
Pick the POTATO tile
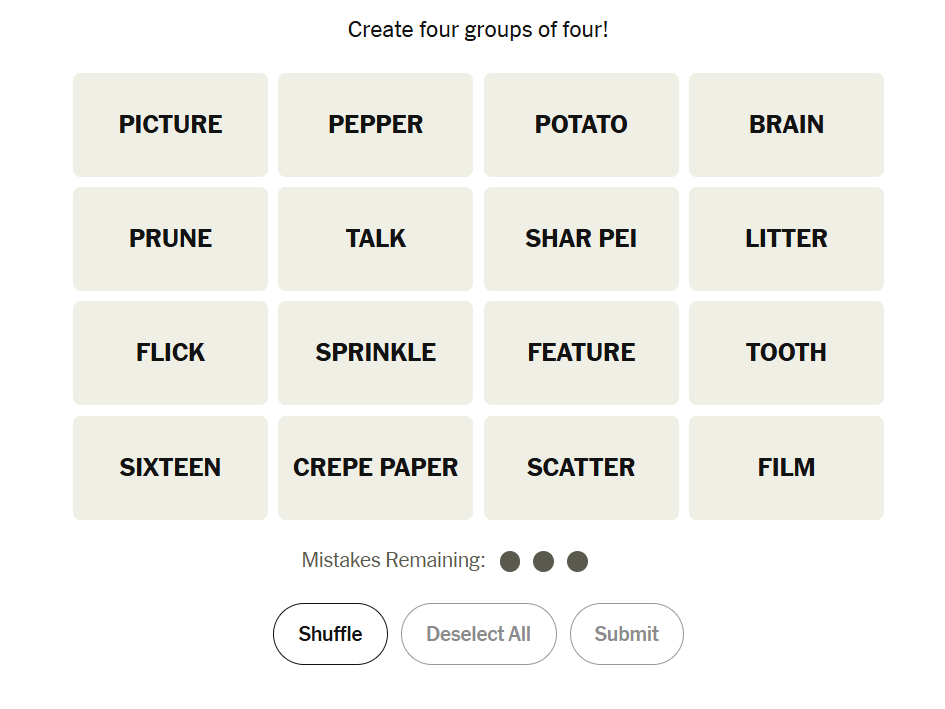(581, 125)
